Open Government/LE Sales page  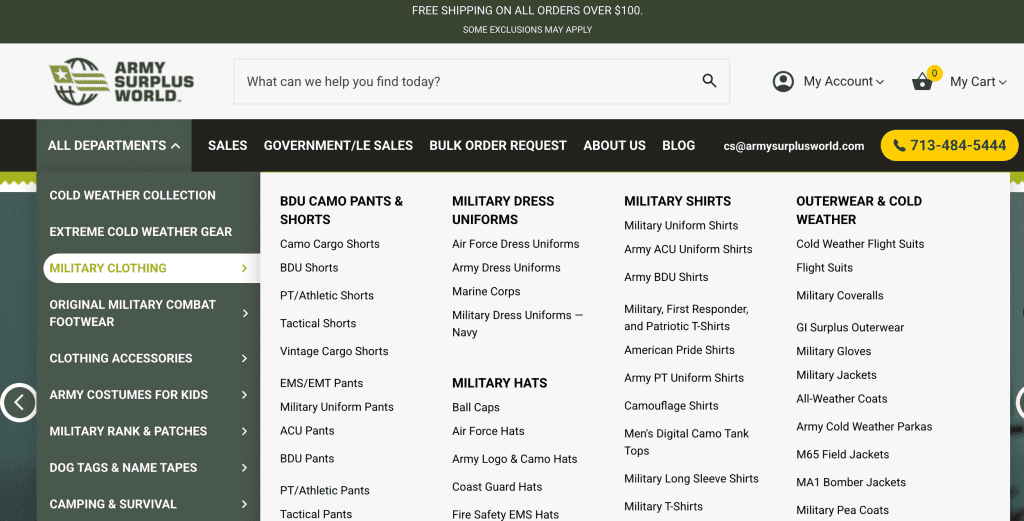(338, 146)
